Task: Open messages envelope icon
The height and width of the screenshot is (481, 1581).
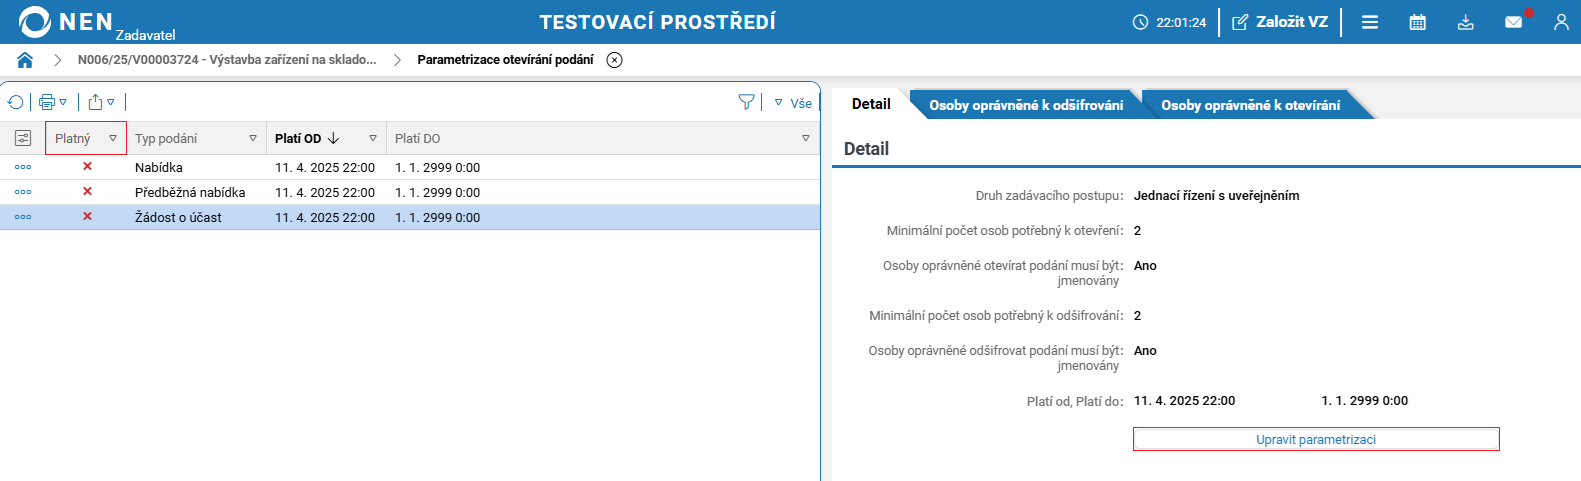Action: (x=1514, y=22)
